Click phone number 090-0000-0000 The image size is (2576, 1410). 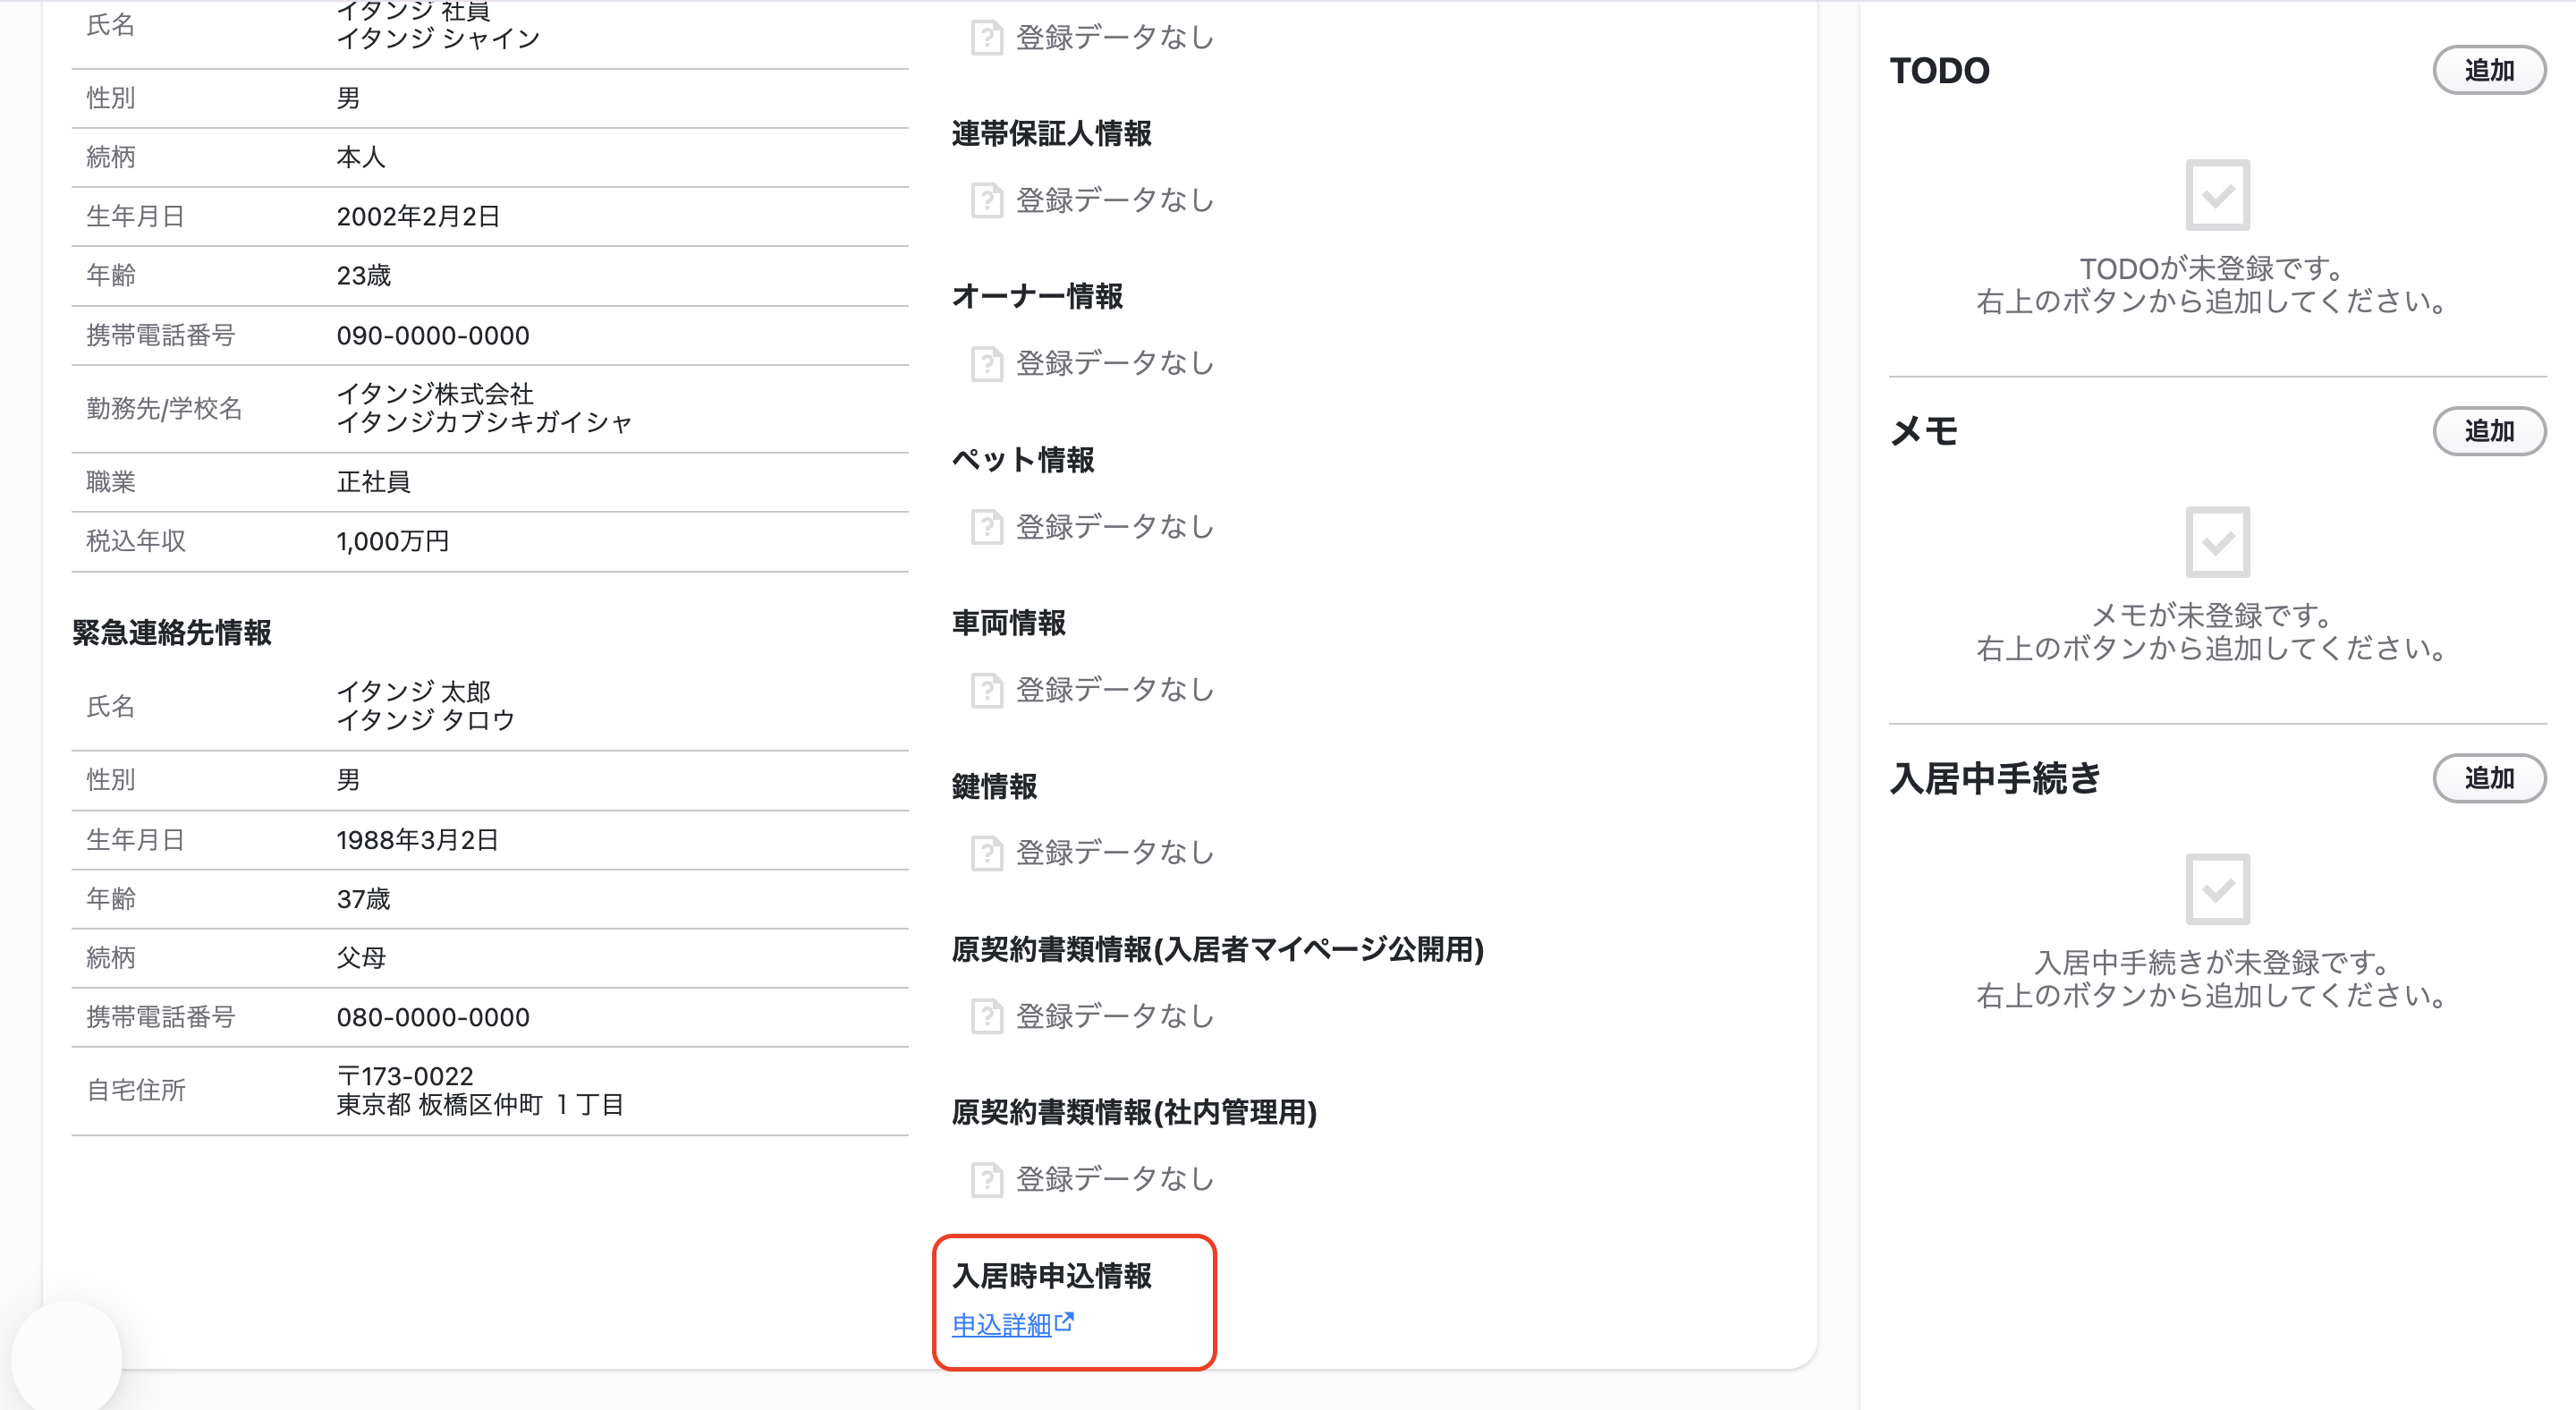(x=433, y=336)
